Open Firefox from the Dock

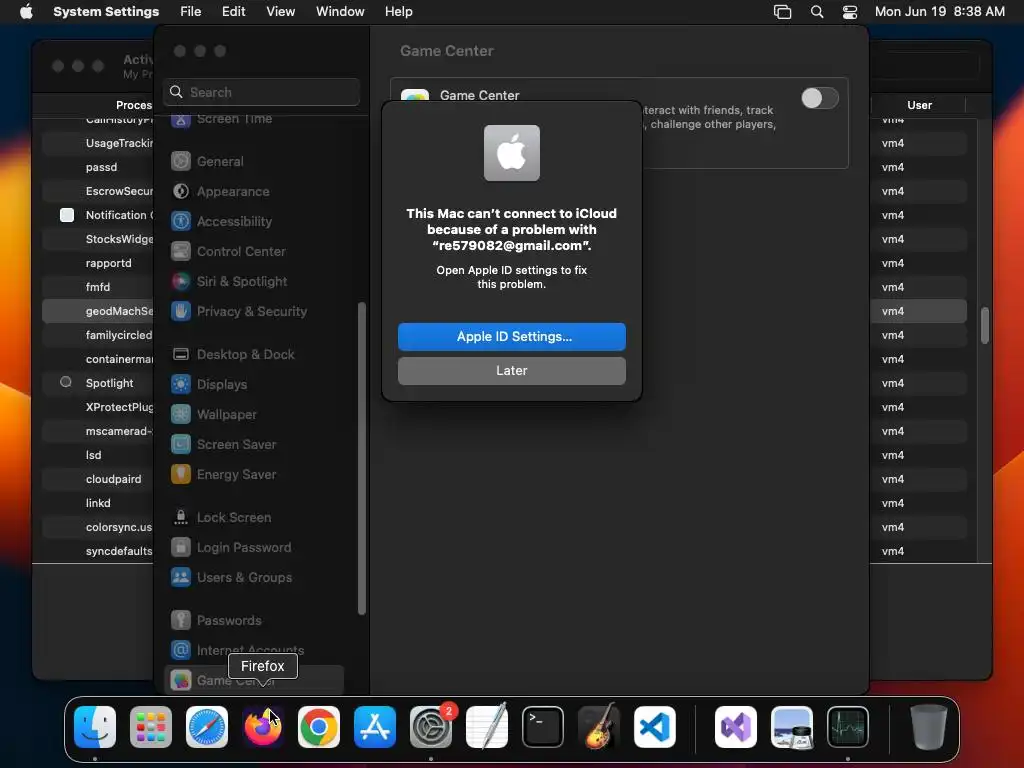pyautogui.click(x=263, y=727)
